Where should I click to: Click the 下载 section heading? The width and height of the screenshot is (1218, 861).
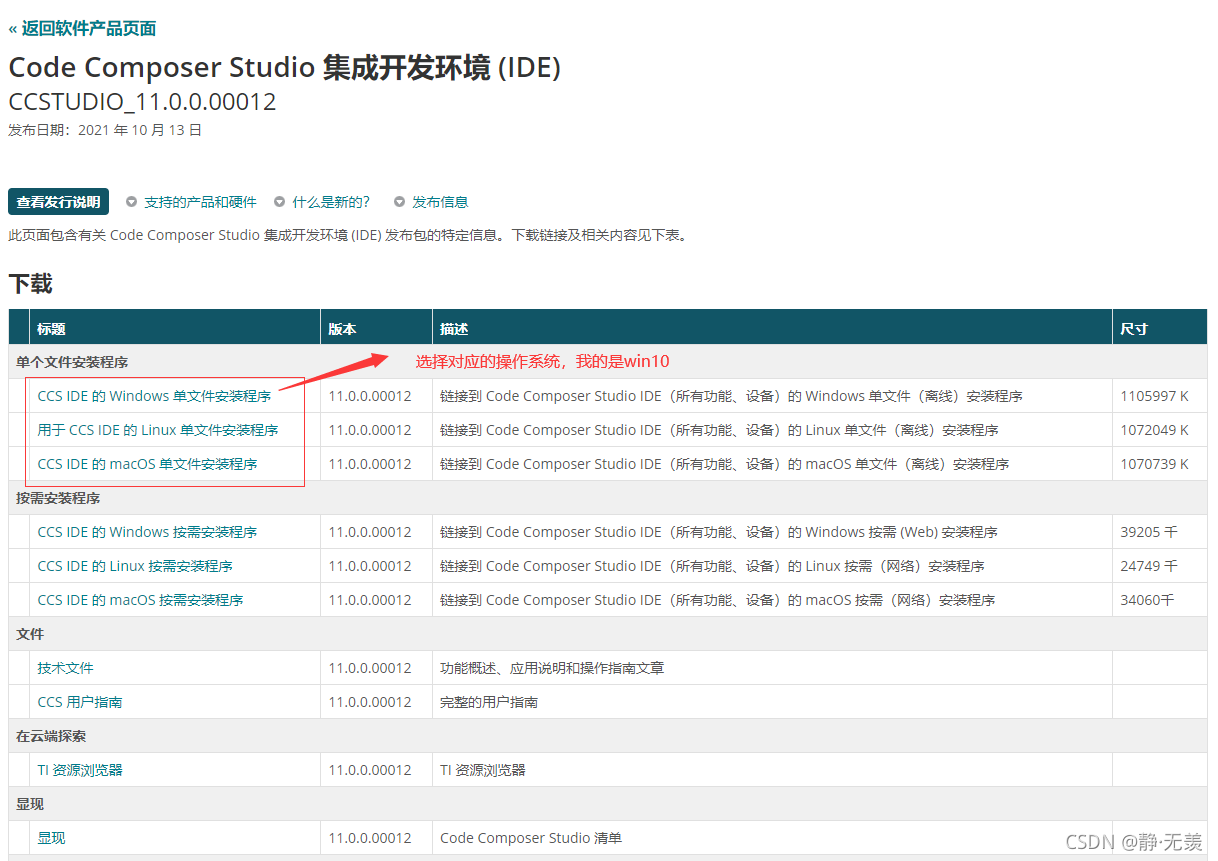[30, 284]
